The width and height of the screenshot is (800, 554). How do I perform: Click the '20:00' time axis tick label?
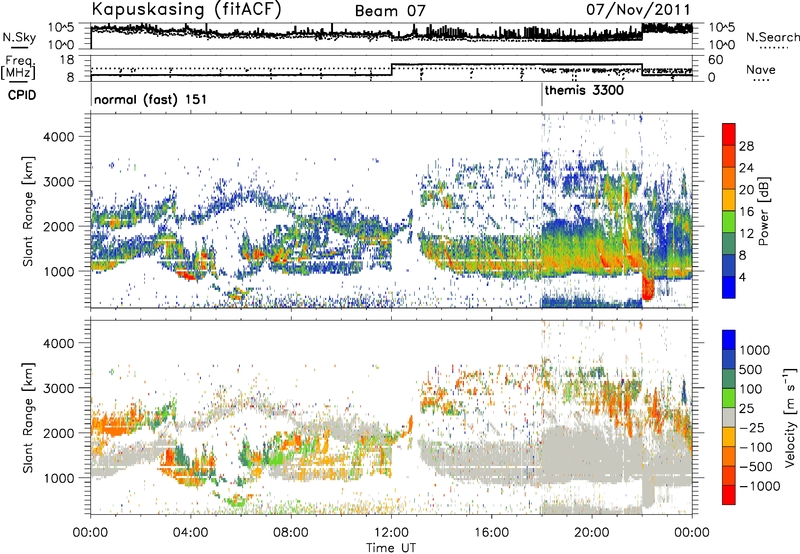click(x=591, y=533)
